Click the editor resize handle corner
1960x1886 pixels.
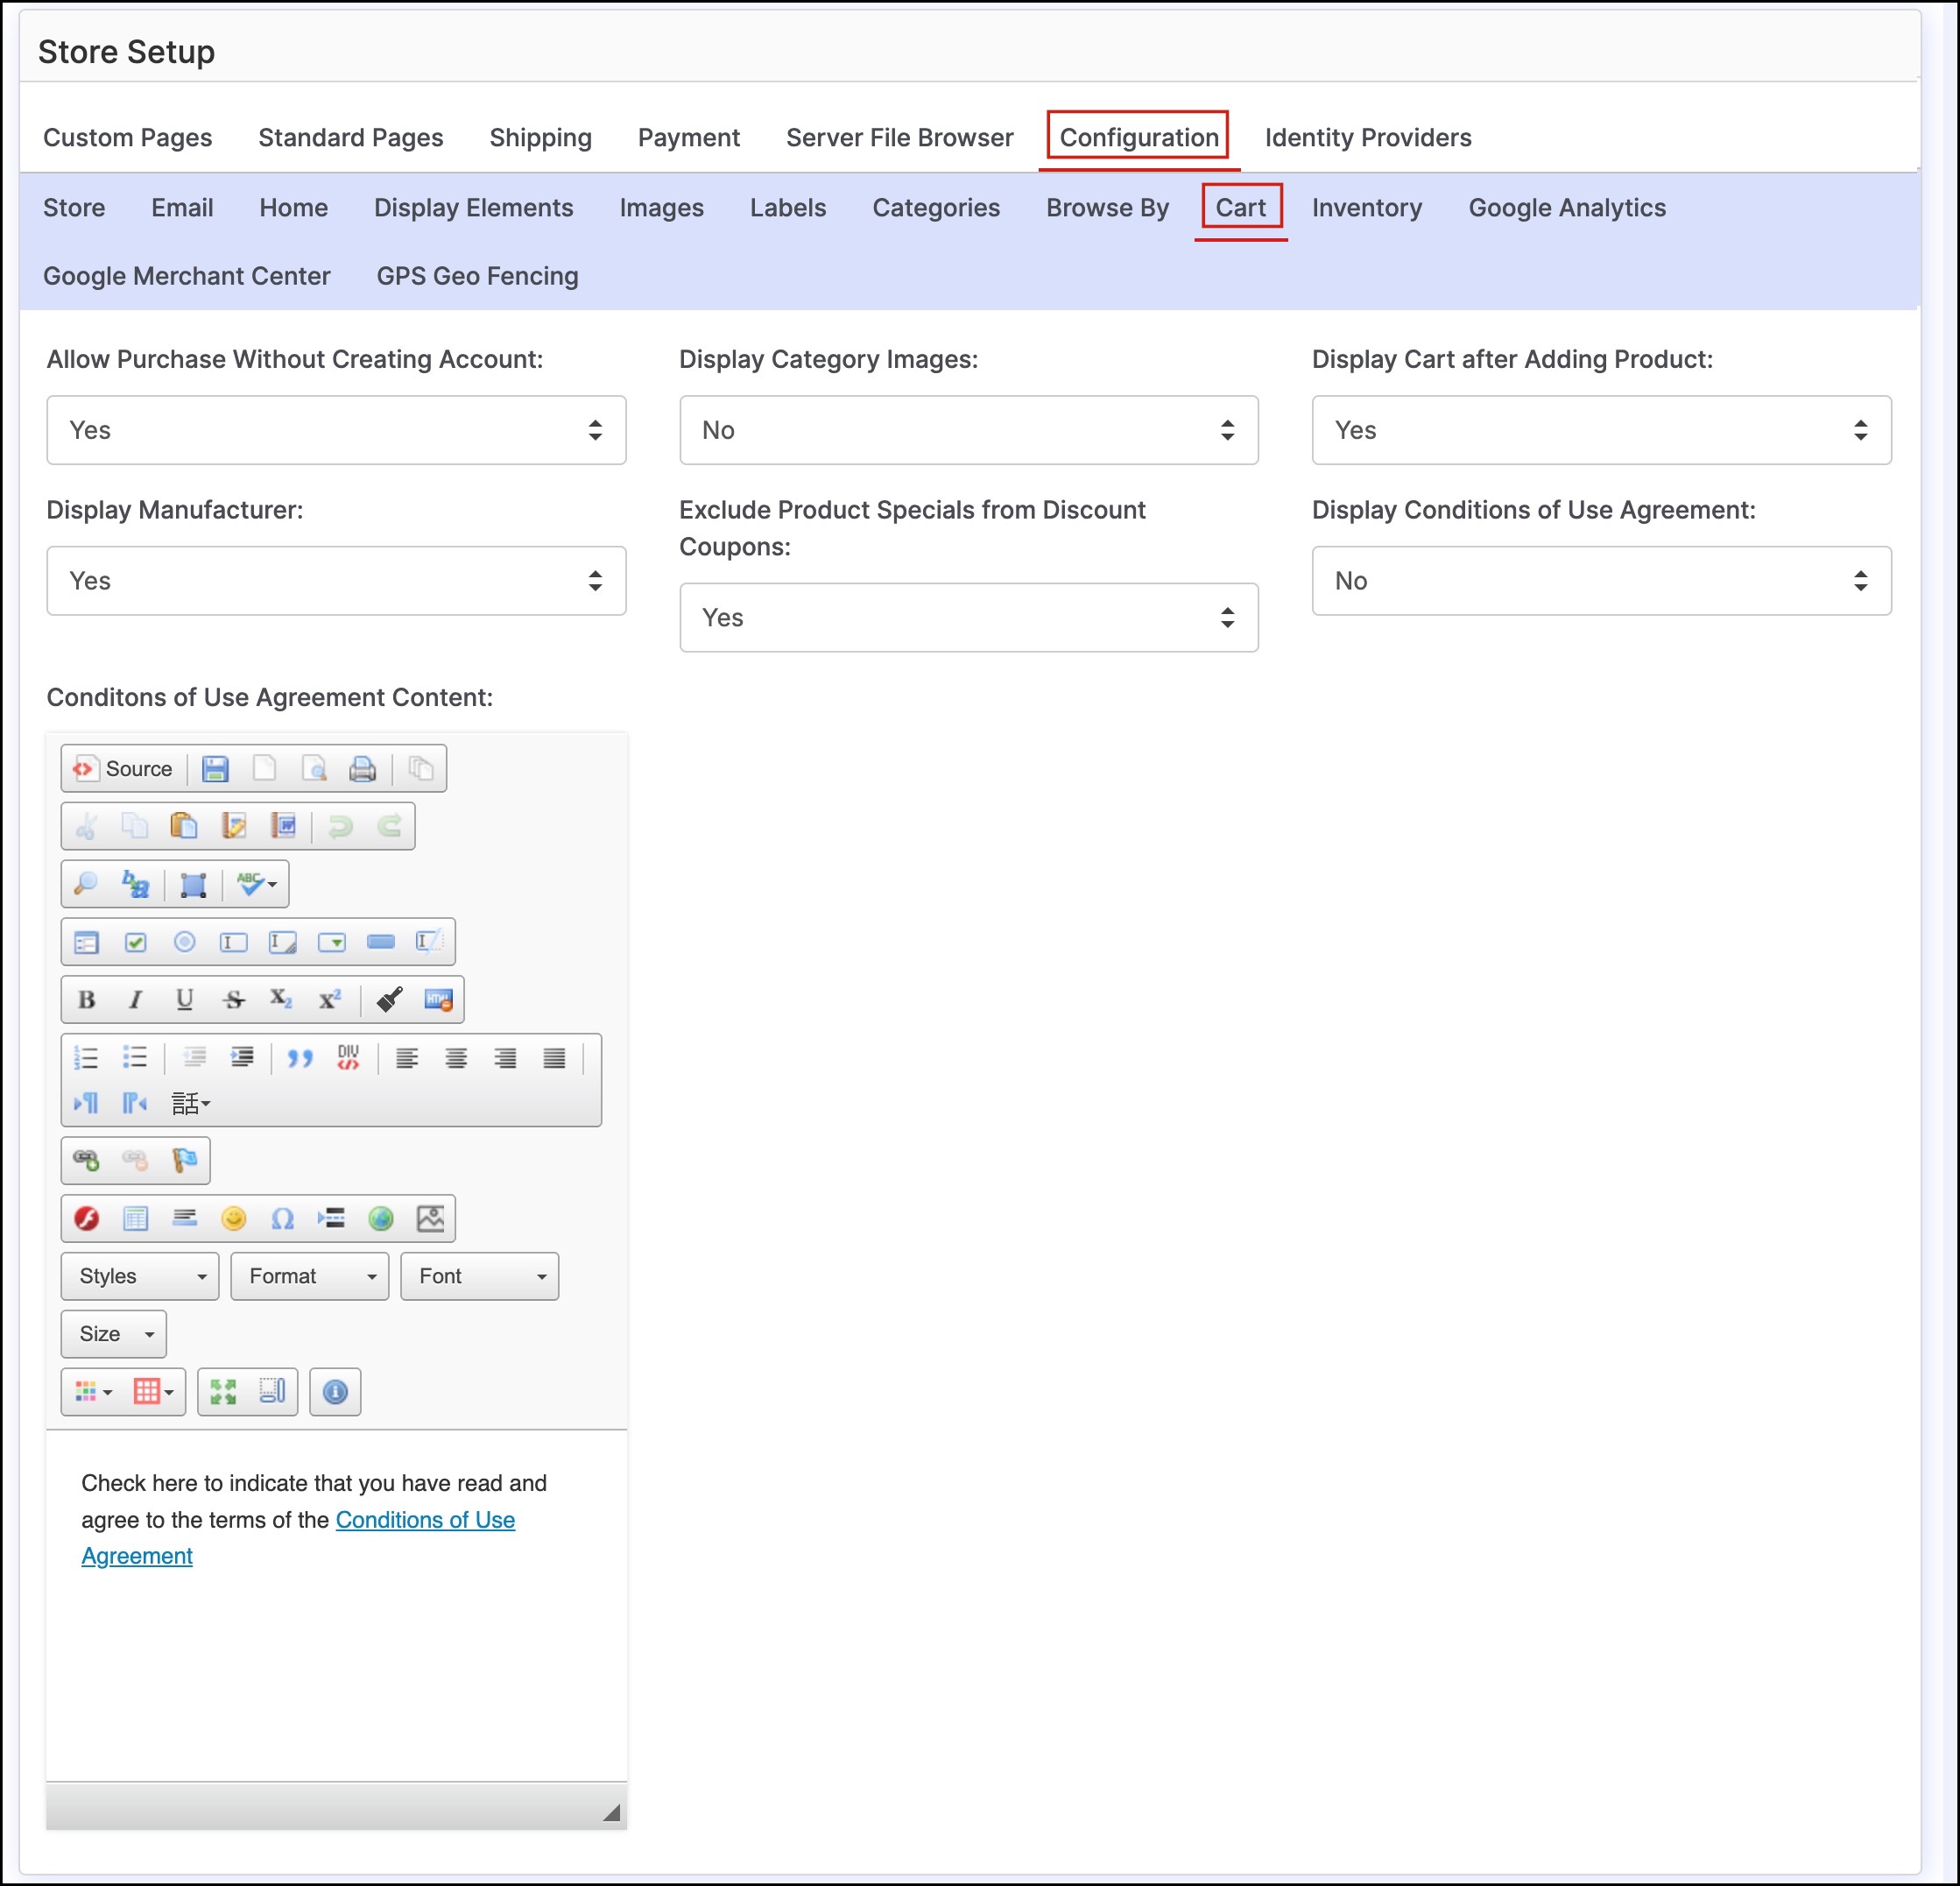pos(611,1812)
